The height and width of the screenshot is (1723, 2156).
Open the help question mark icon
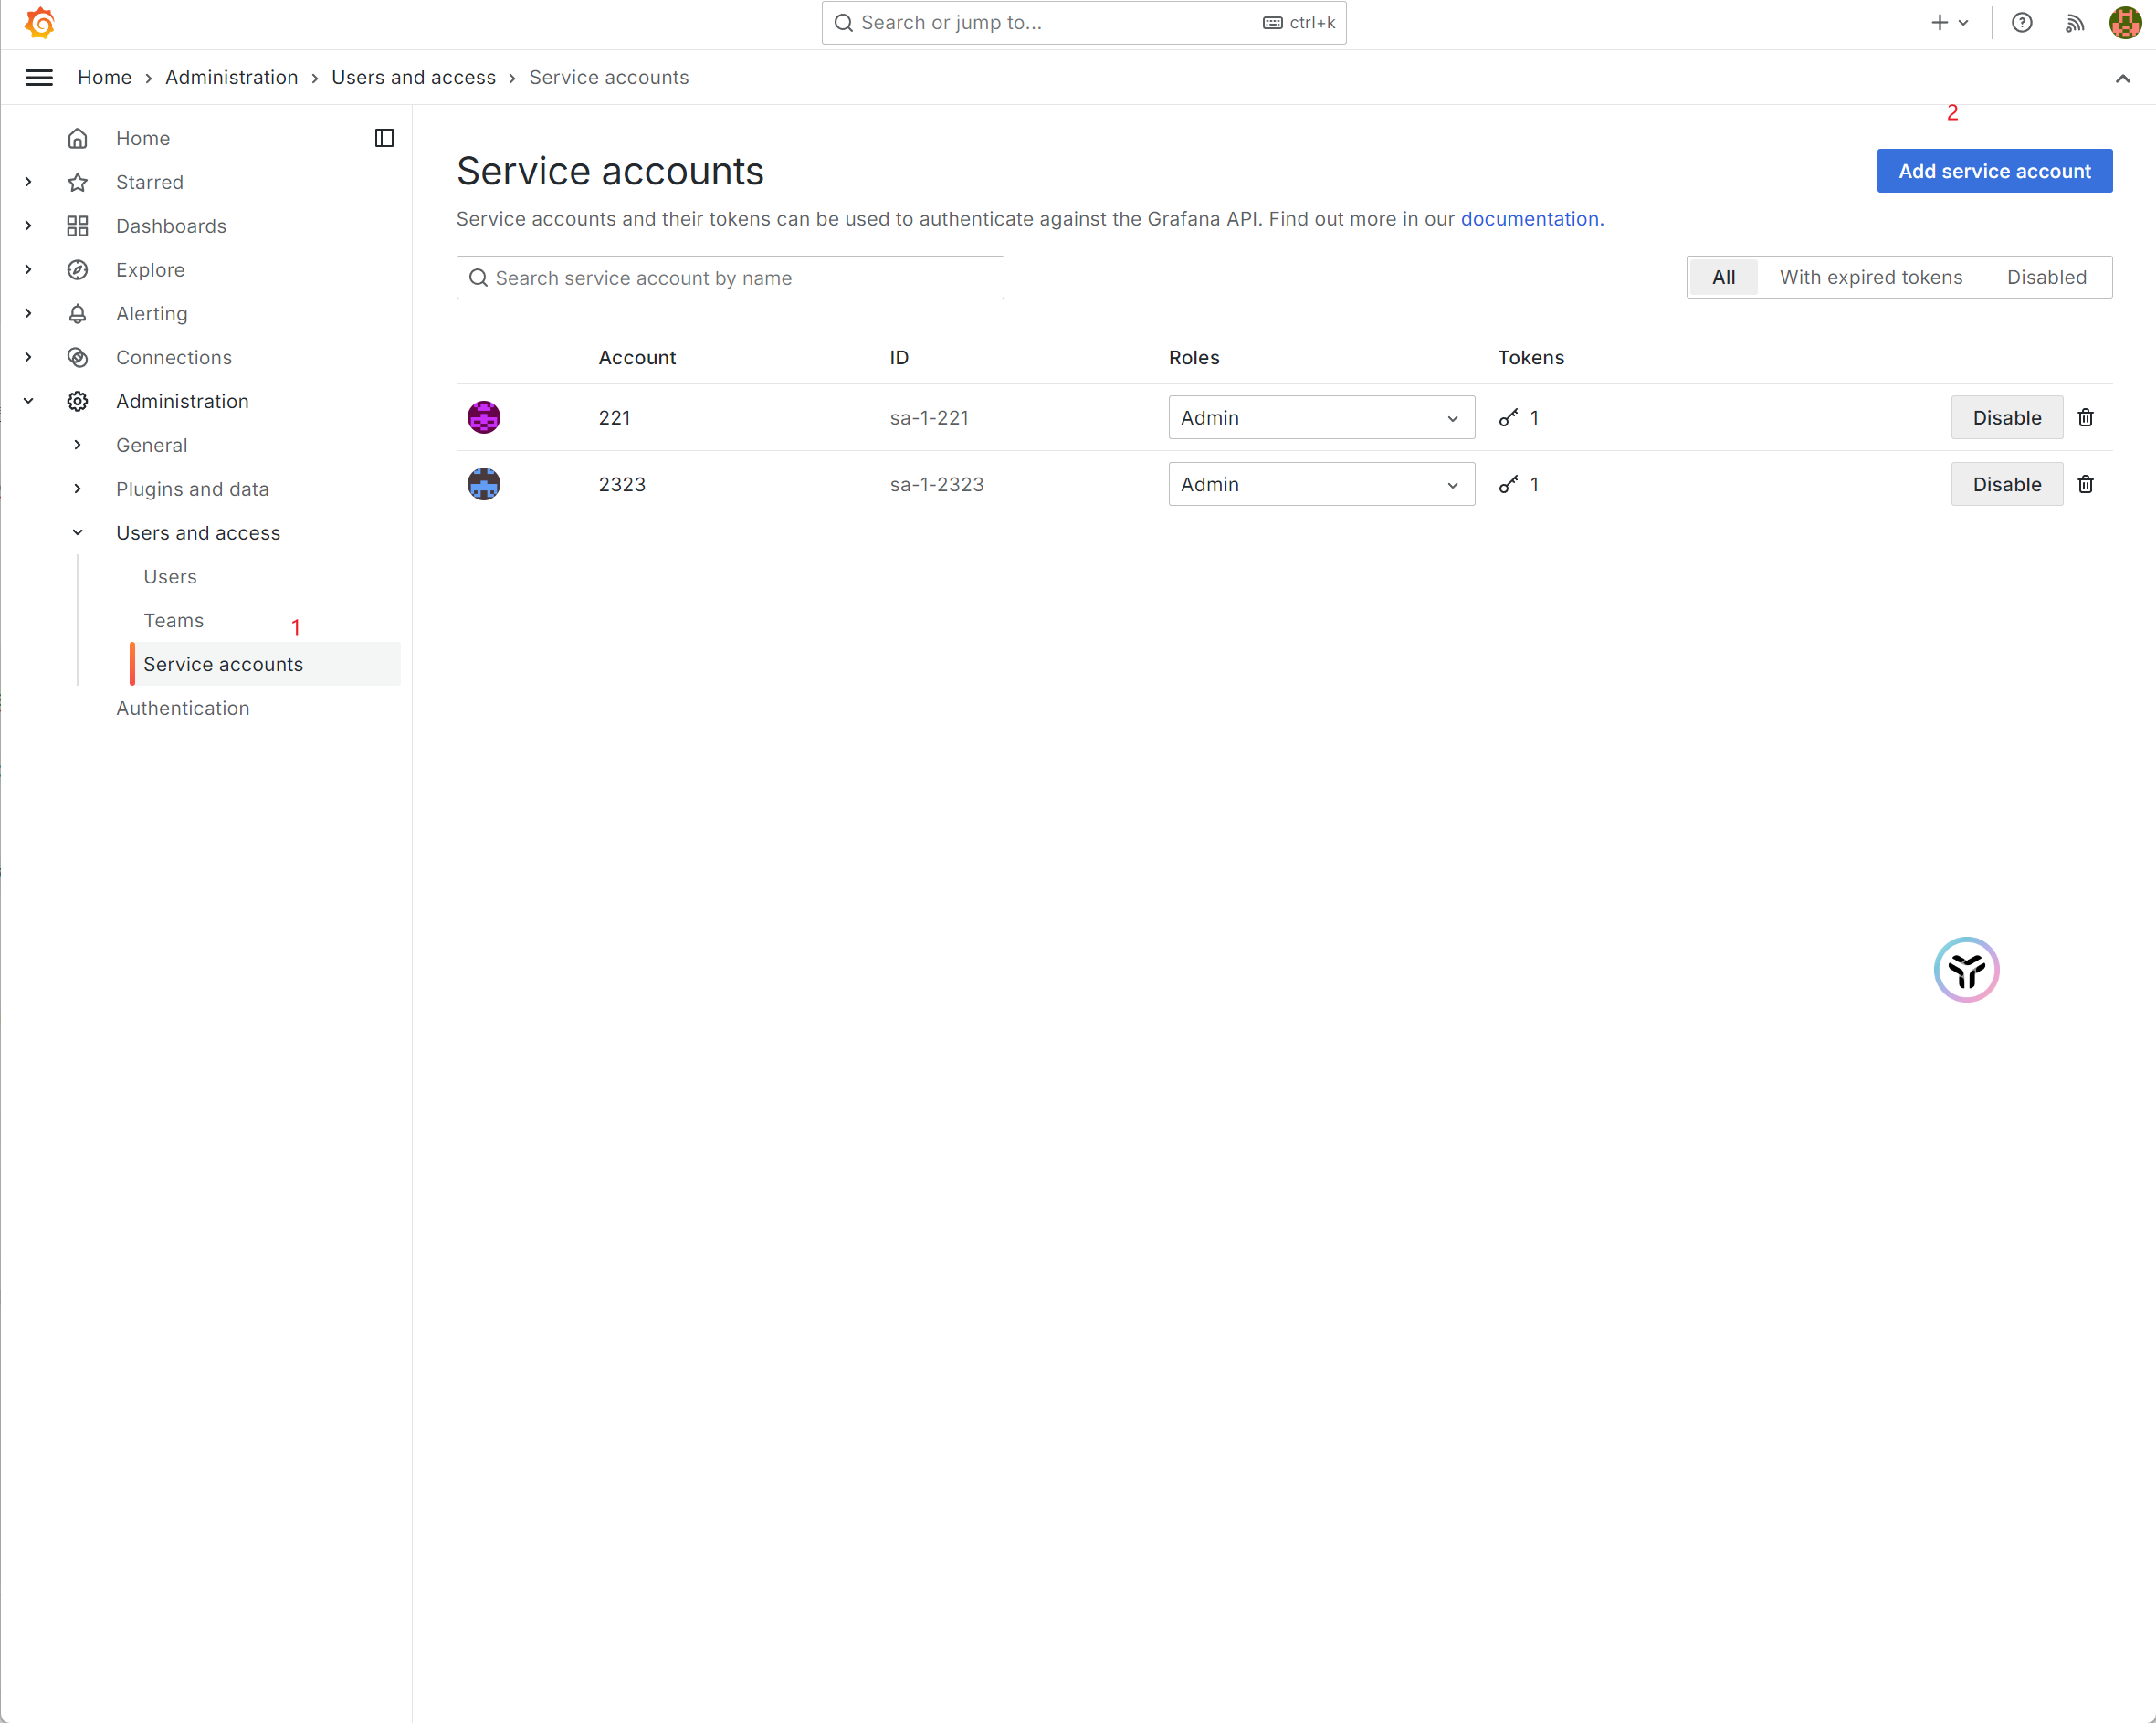[x=2021, y=22]
